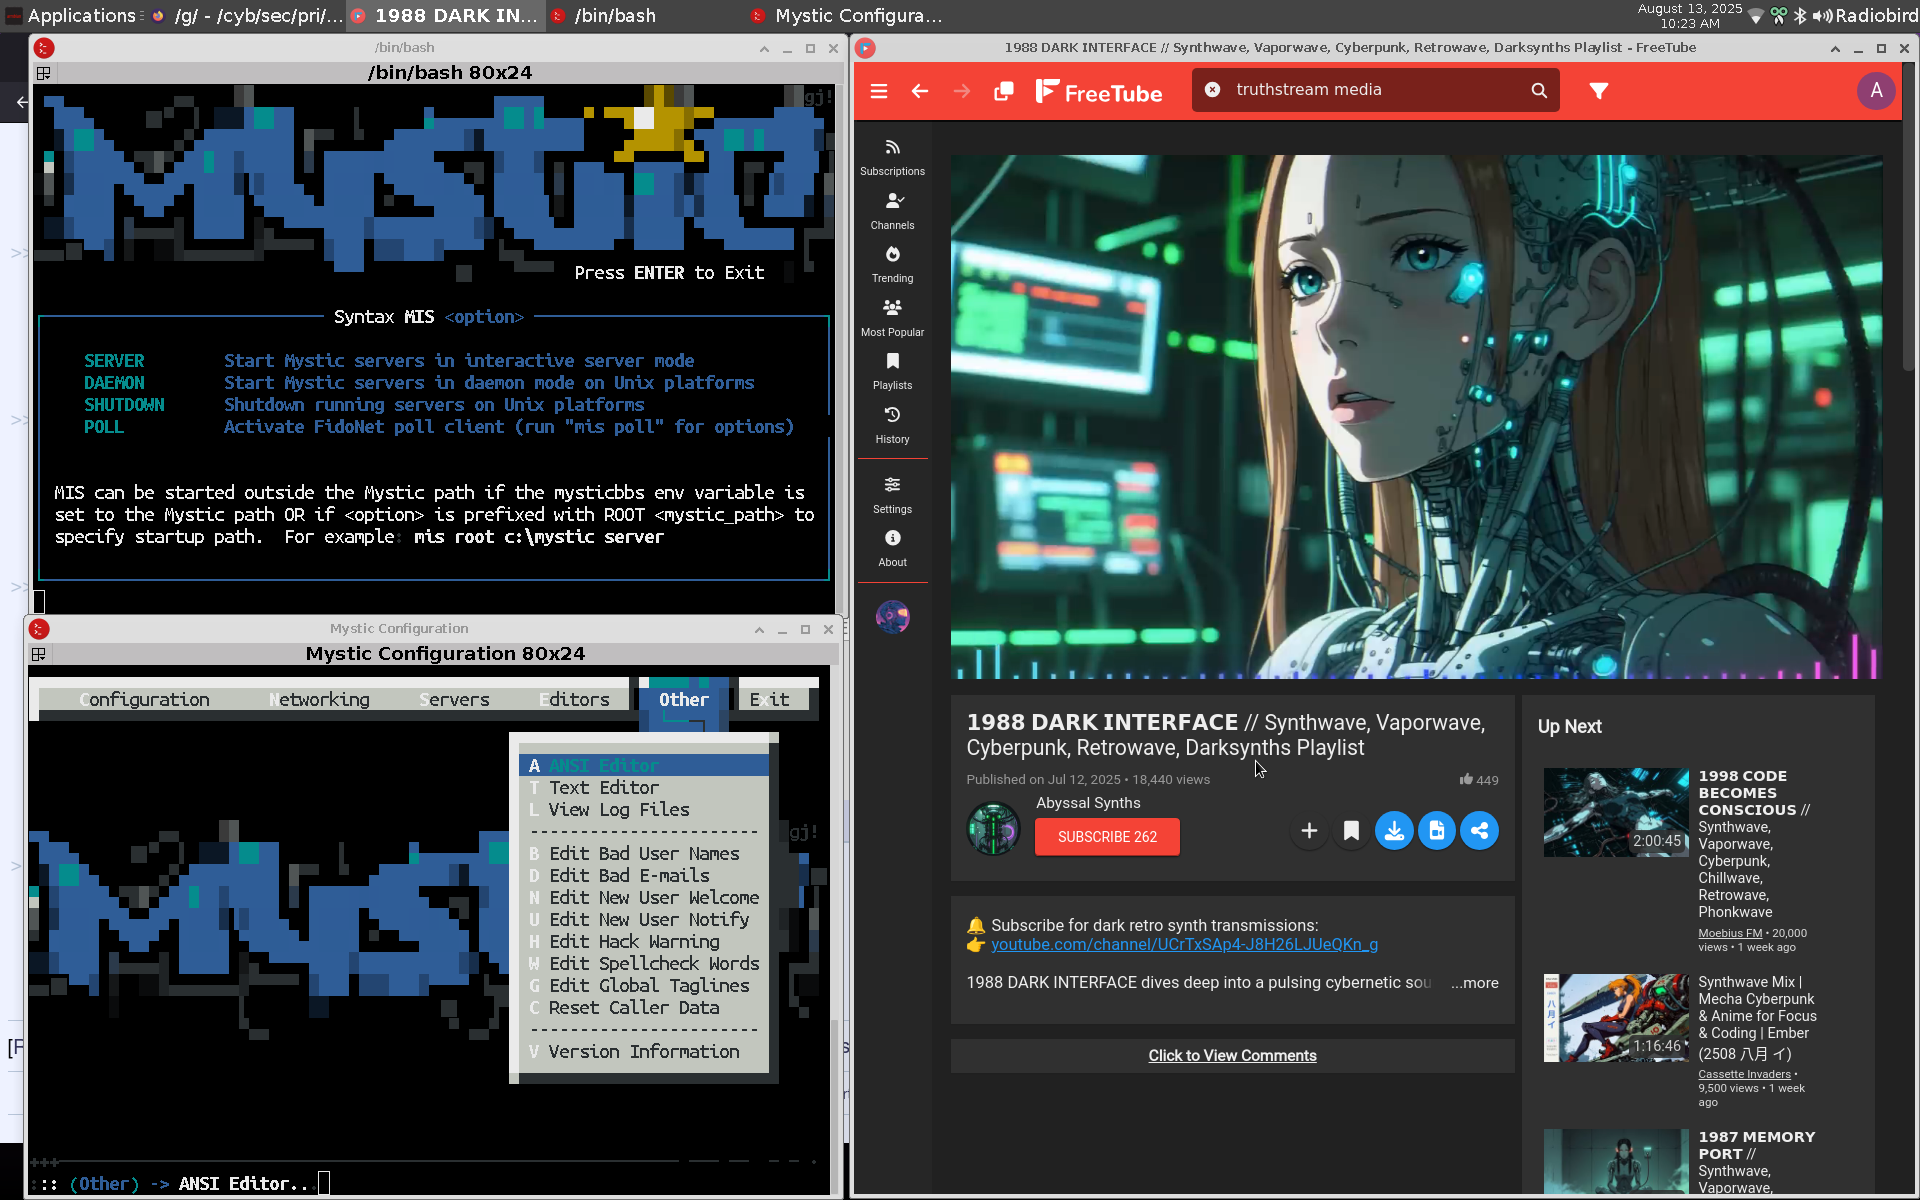Open the youtube.com channel link in the description

pyautogui.click(x=1184, y=945)
